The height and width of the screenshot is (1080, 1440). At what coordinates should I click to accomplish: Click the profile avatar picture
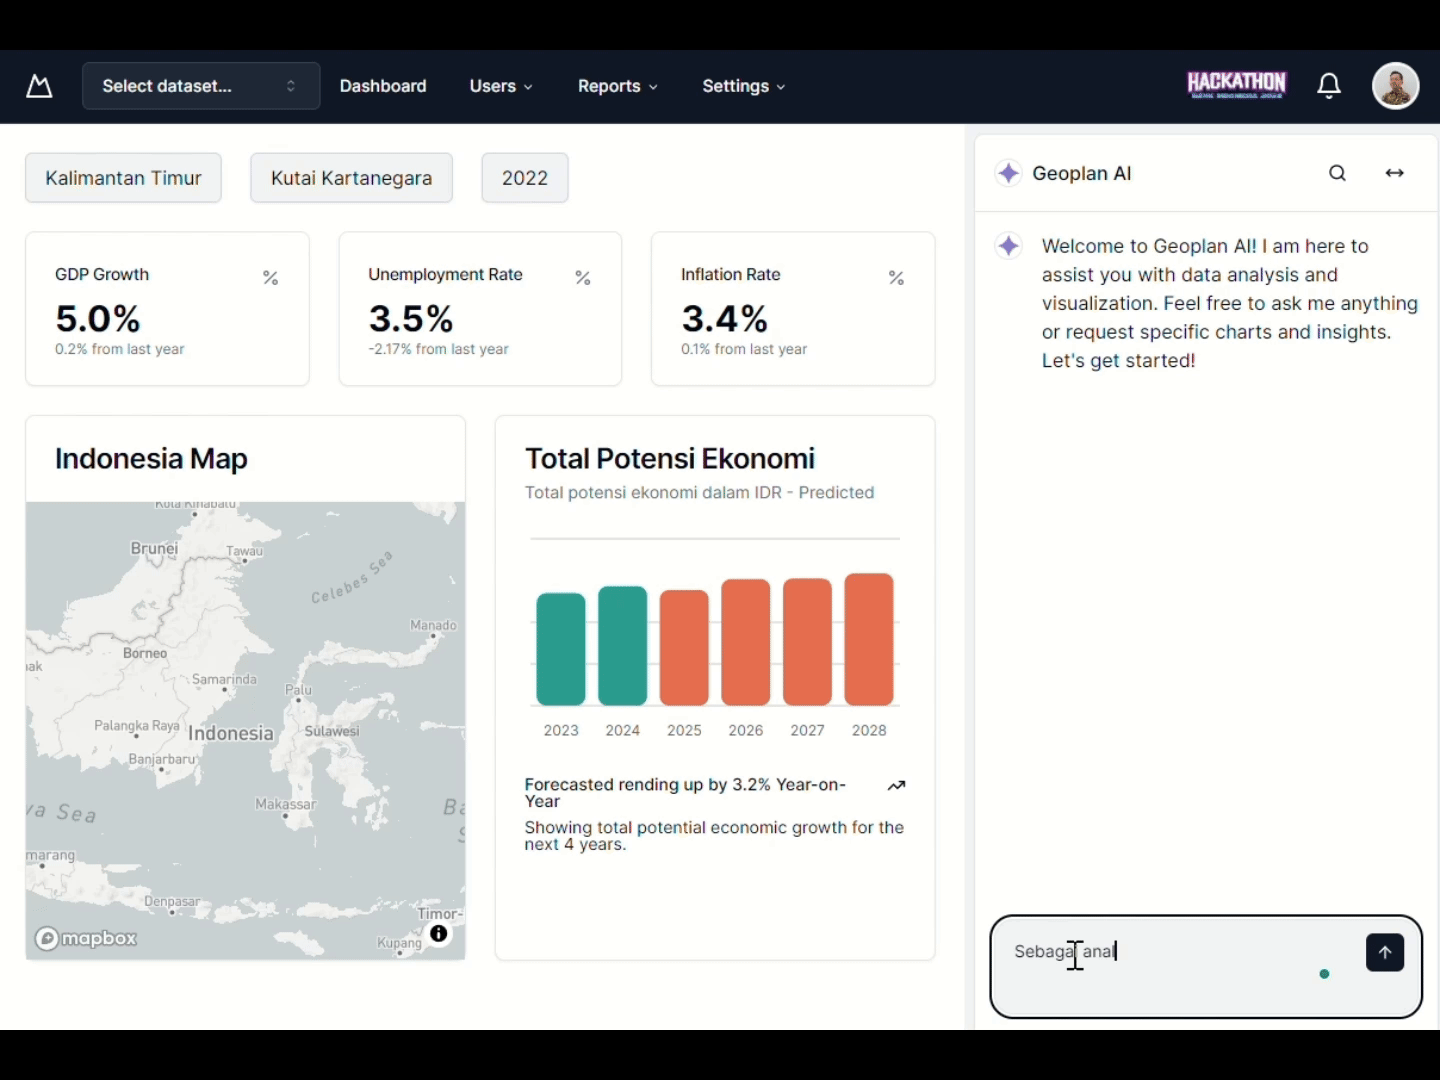(x=1396, y=86)
